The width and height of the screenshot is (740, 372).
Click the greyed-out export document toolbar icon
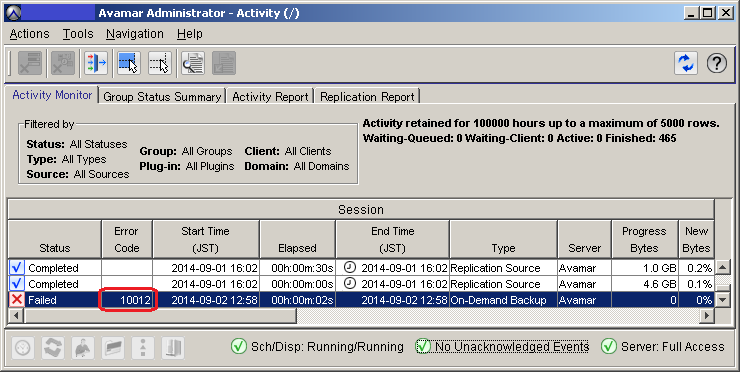point(224,63)
